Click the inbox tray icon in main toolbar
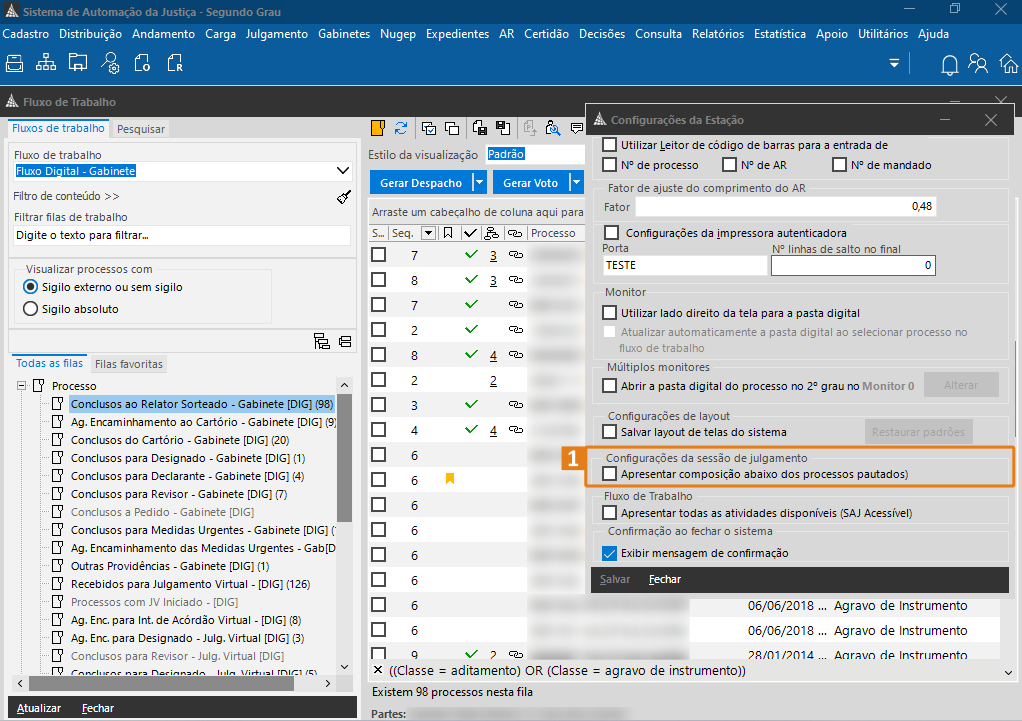The height and width of the screenshot is (721, 1022). coord(14,63)
